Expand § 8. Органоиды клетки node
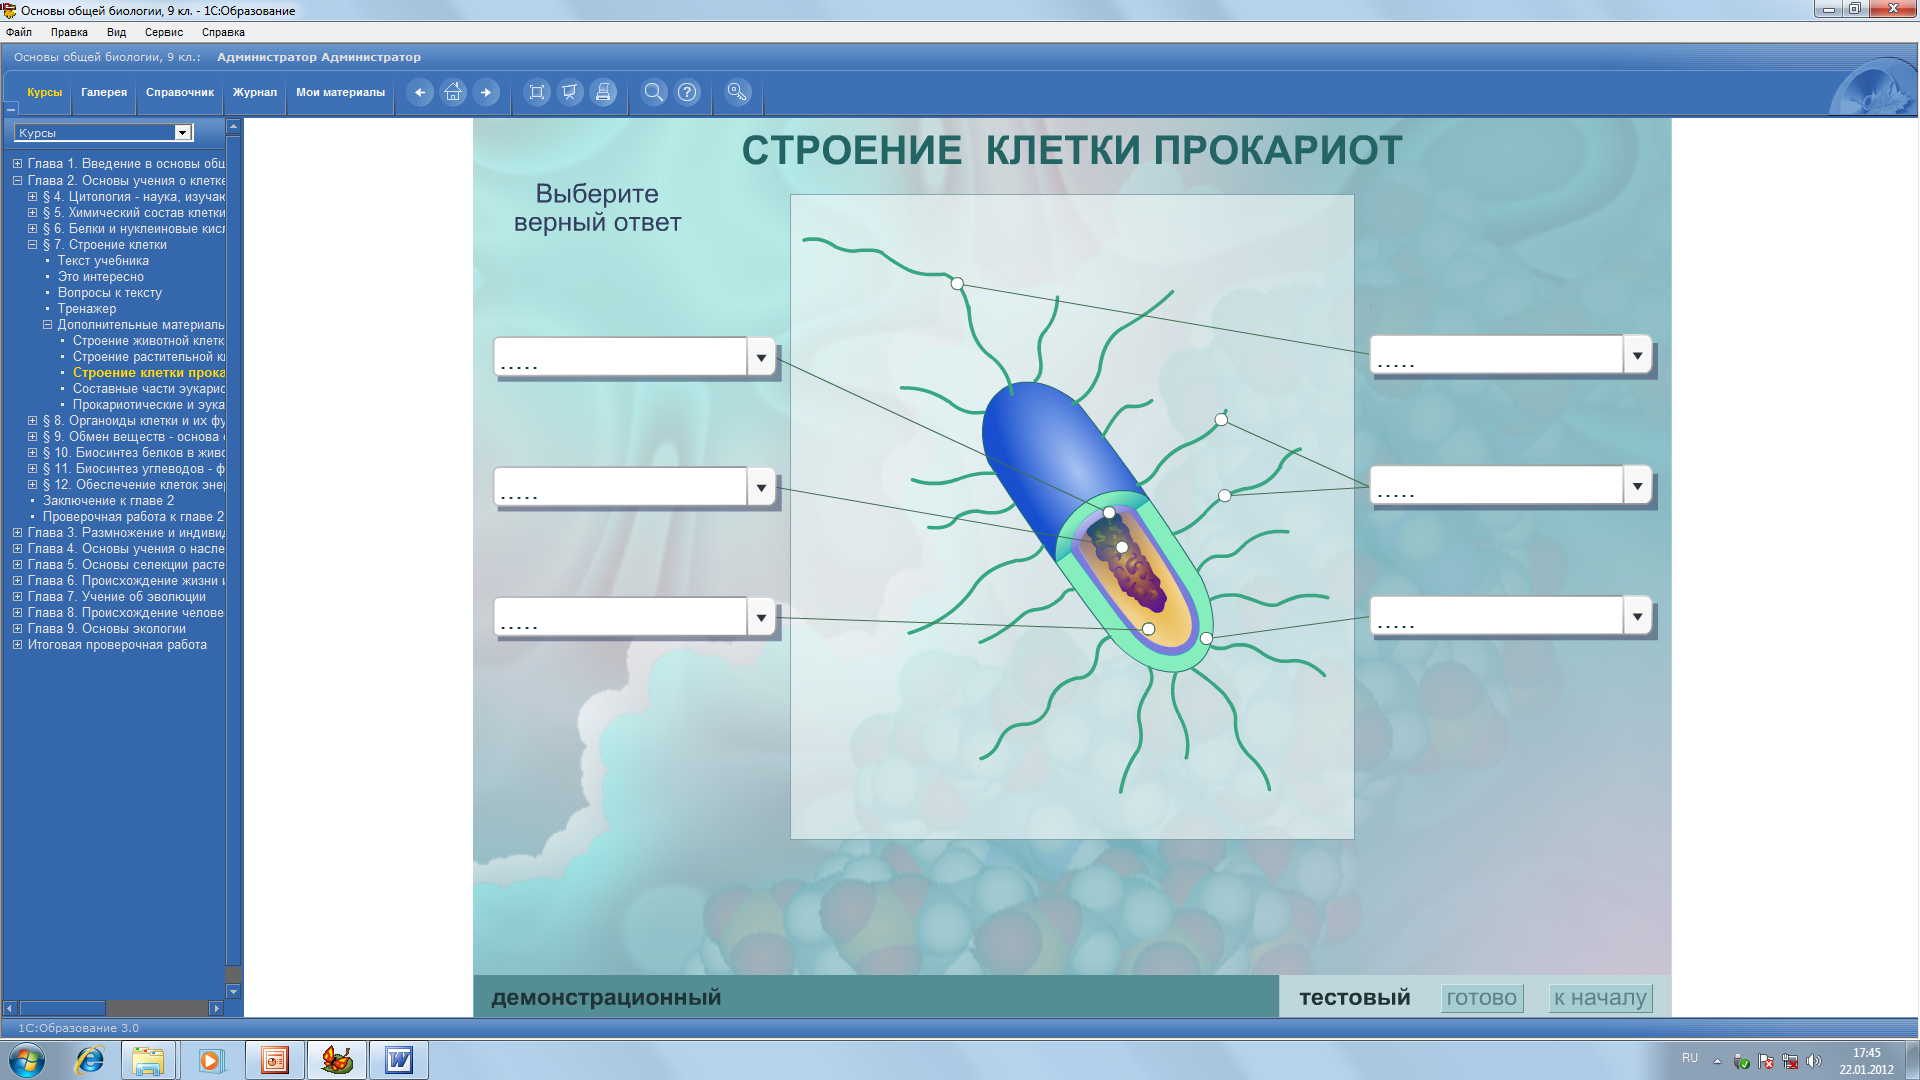 coord(32,421)
